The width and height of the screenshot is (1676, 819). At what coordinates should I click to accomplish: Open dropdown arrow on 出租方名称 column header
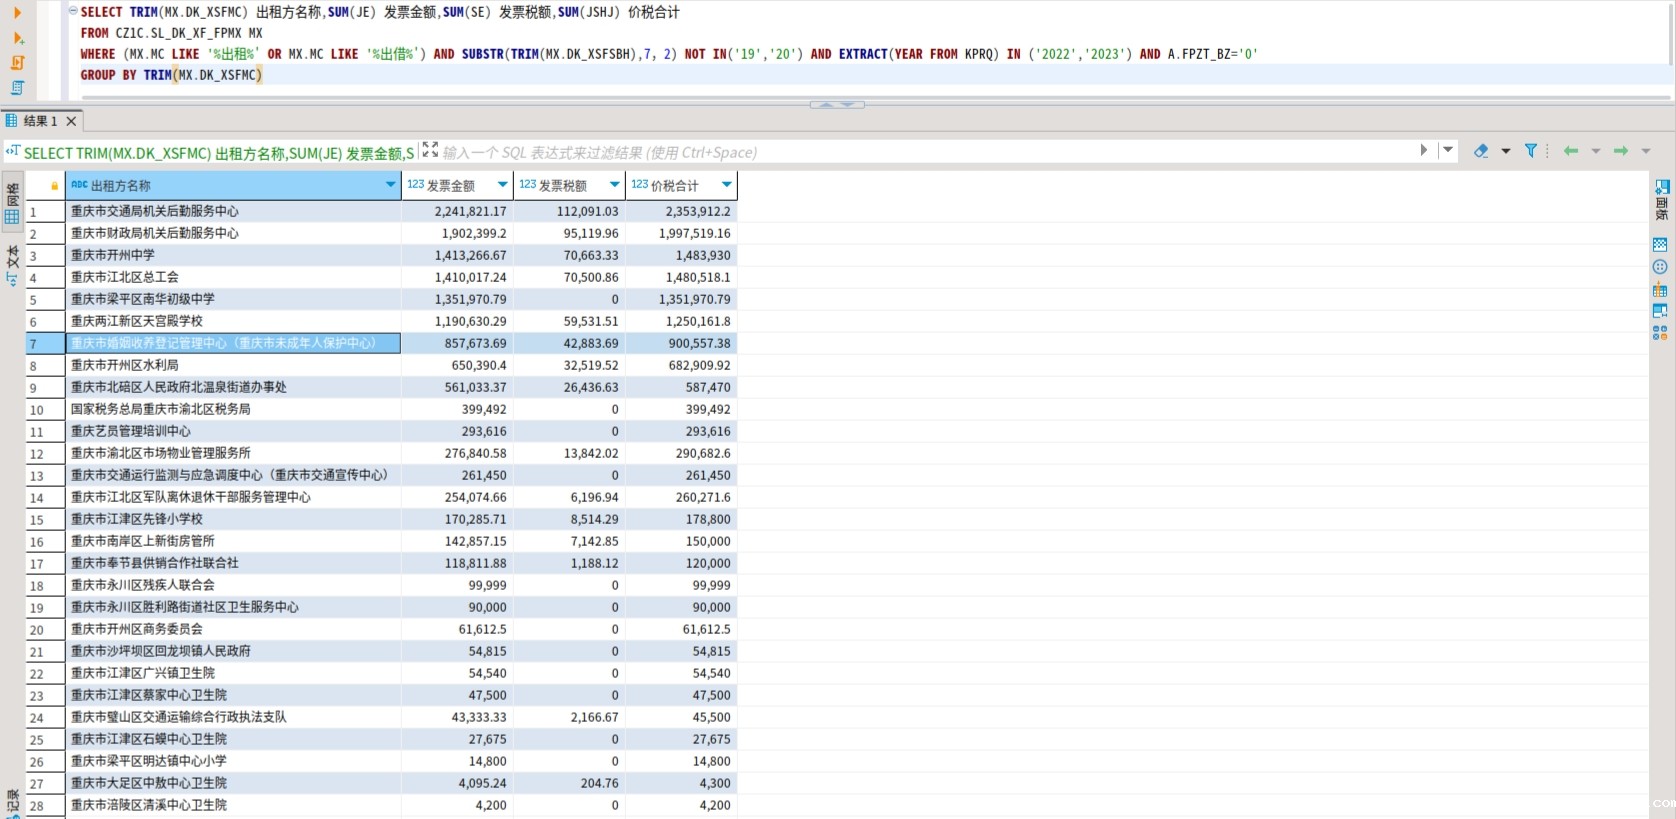(390, 185)
